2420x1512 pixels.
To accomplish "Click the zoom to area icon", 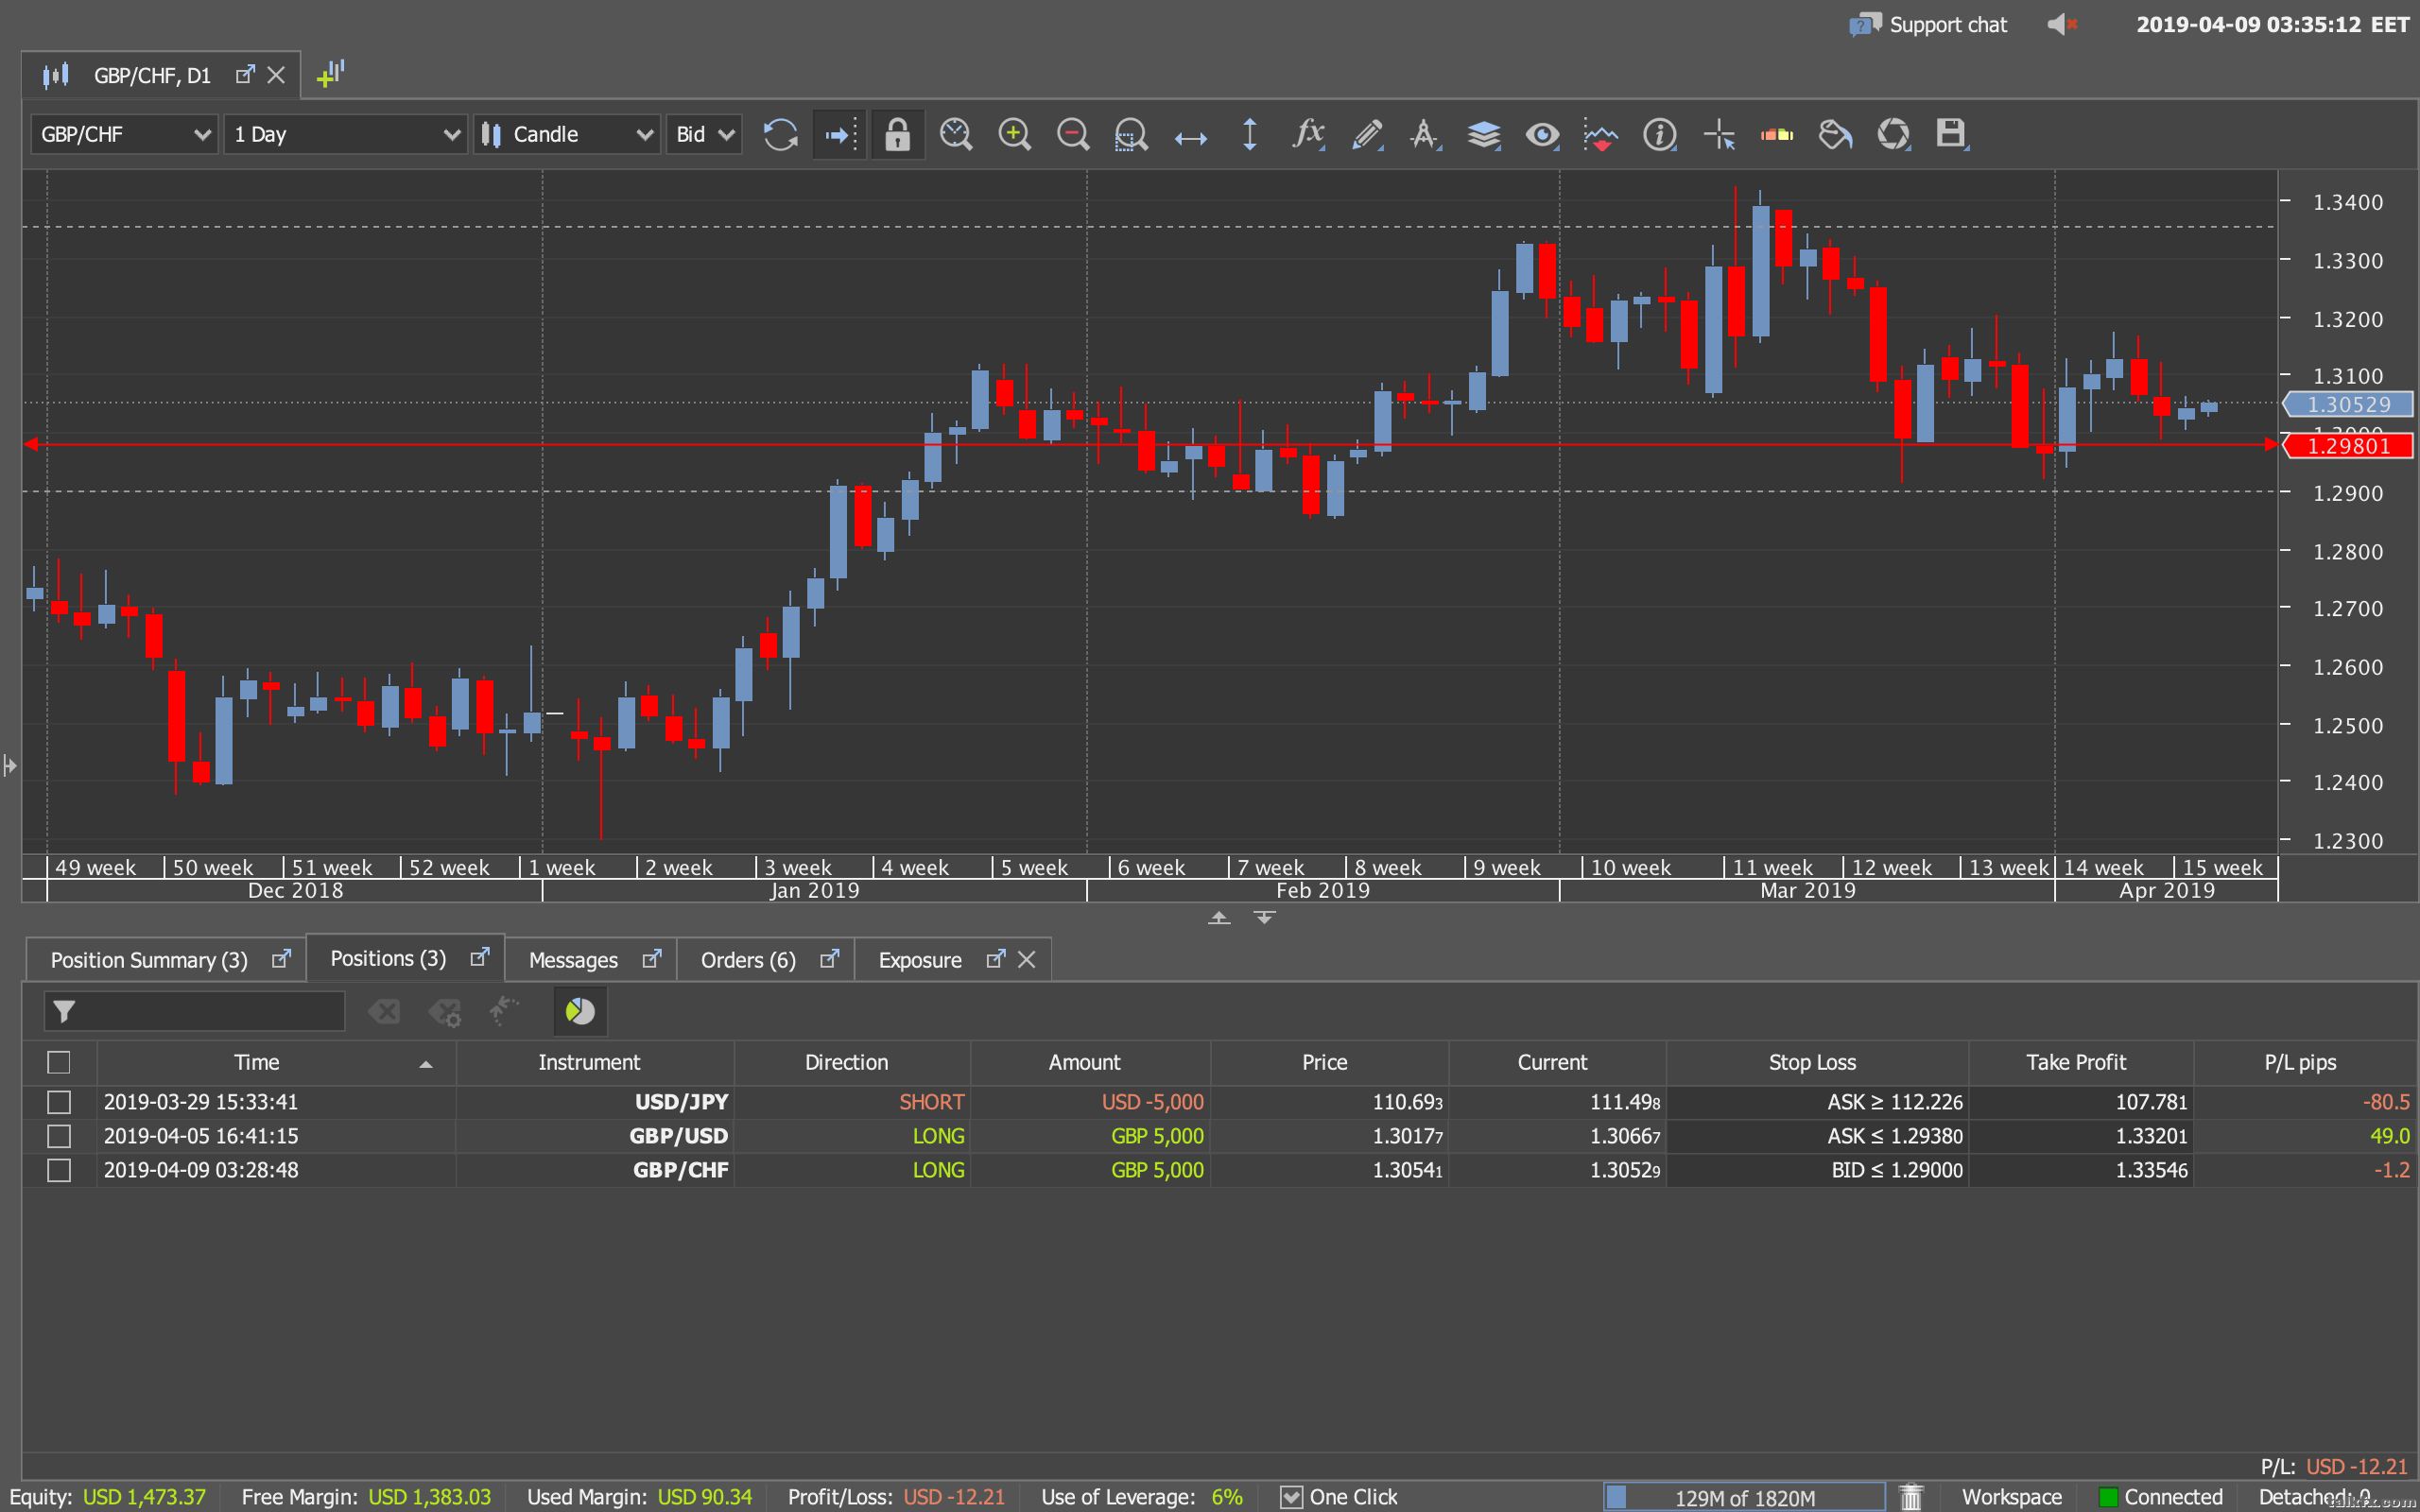I will click(1131, 134).
